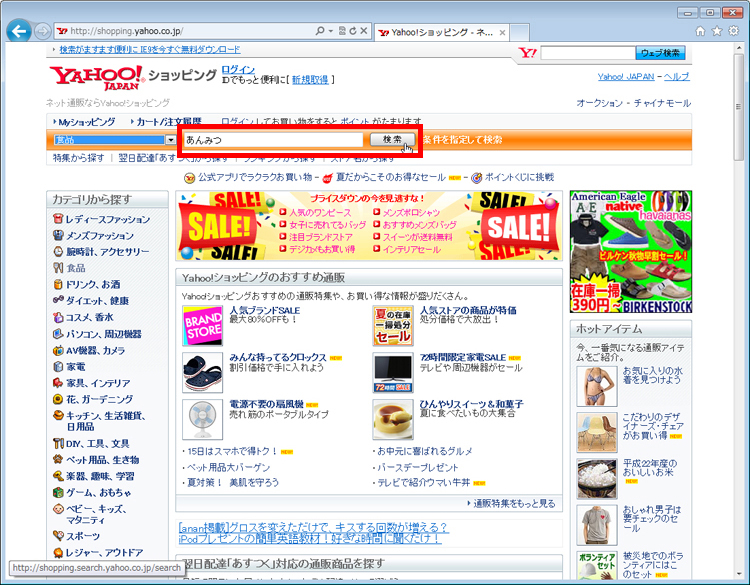Select the Yahoo!ショッピング browser tab
The height and width of the screenshot is (585, 750).
[441, 33]
